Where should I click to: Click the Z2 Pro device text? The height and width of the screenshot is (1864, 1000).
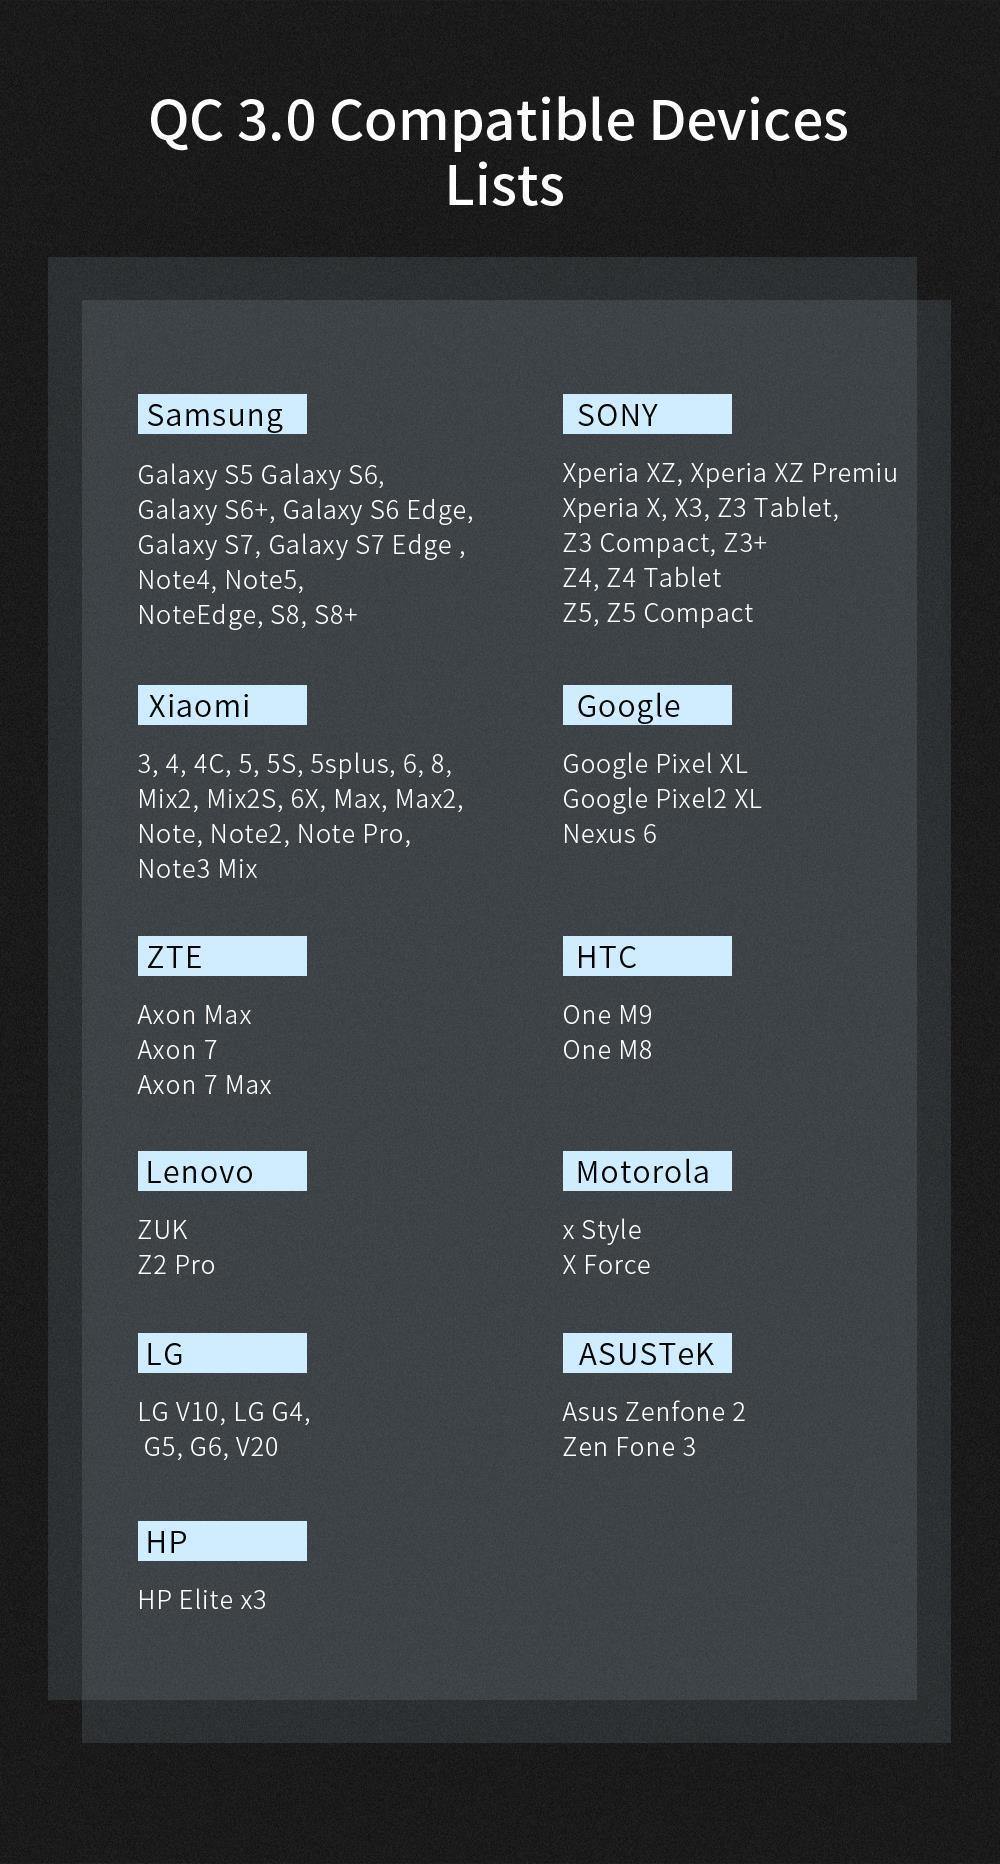click(176, 1264)
